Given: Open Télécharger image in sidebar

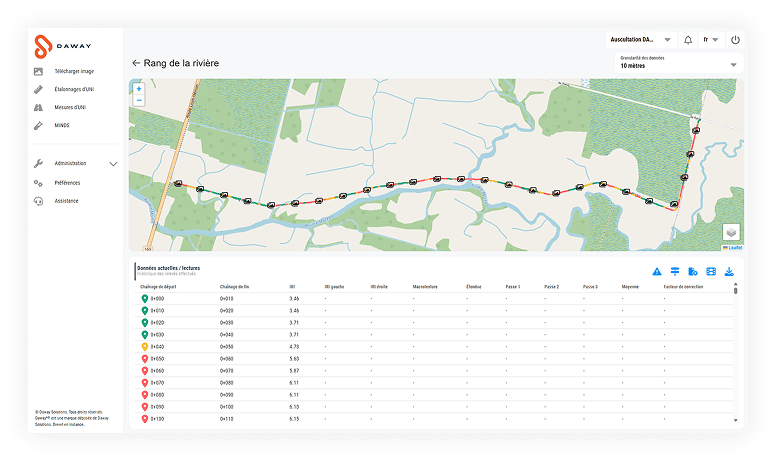Looking at the screenshot, I should coord(74,72).
